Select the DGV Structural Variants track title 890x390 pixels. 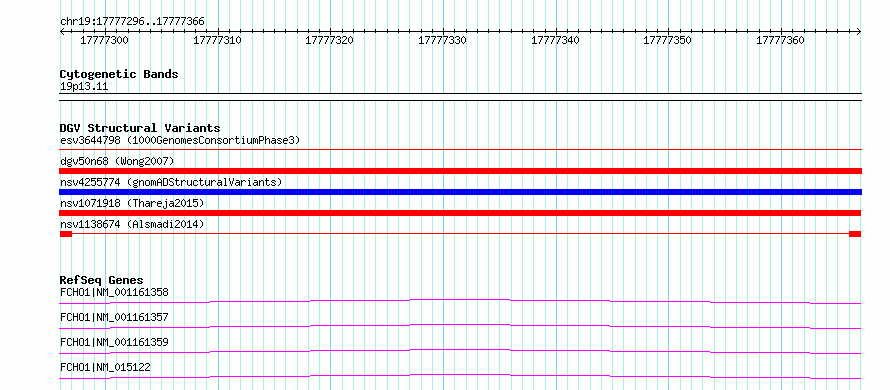click(140, 128)
